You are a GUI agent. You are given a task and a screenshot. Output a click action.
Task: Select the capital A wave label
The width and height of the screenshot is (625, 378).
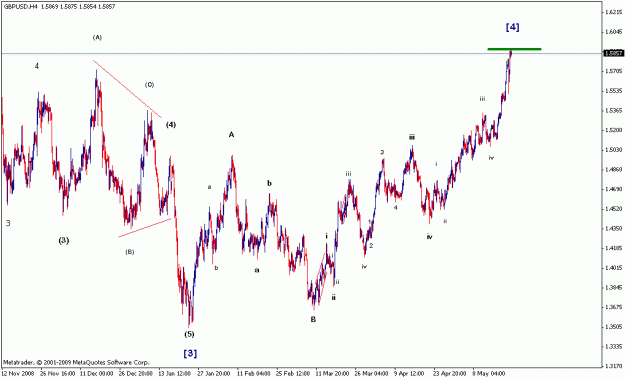pyautogui.click(x=231, y=135)
